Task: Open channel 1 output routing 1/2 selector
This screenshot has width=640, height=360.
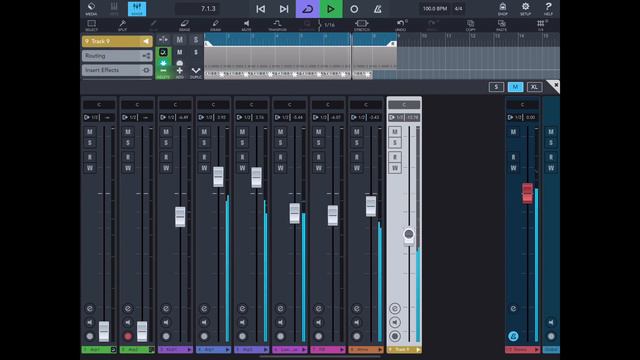Action: 91,118
